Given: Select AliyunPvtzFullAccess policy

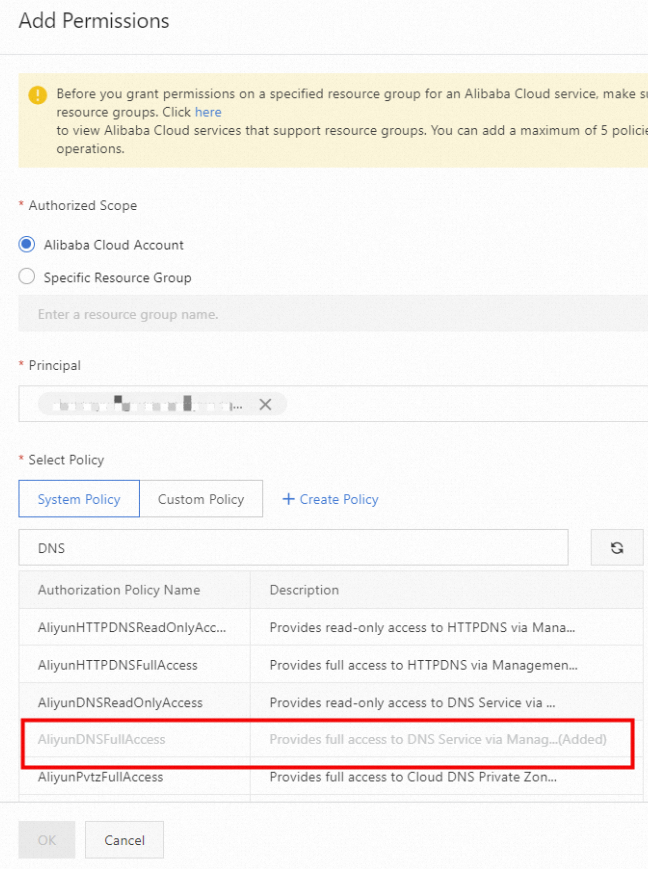Looking at the screenshot, I should pyautogui.click(x=331, y=777).
